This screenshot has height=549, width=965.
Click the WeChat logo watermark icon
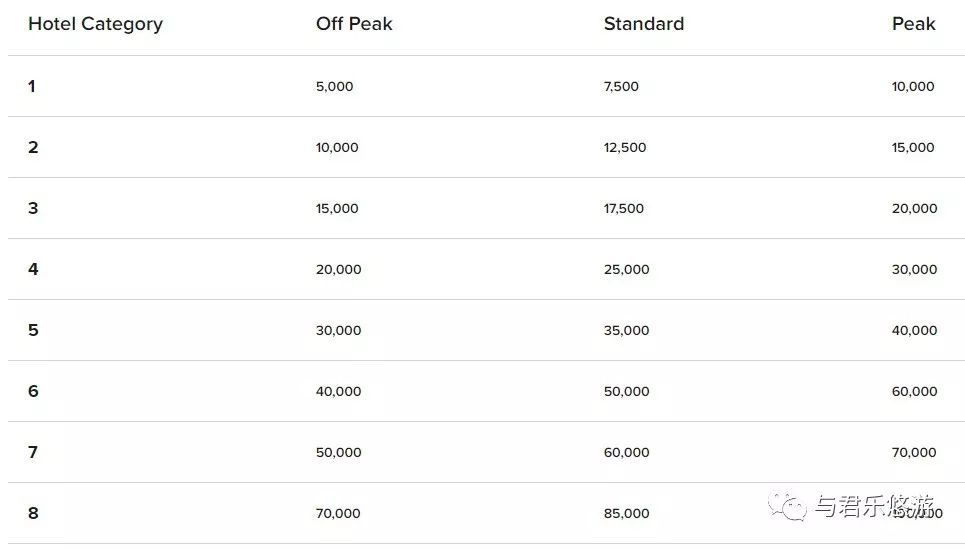[x=786, y=506]
